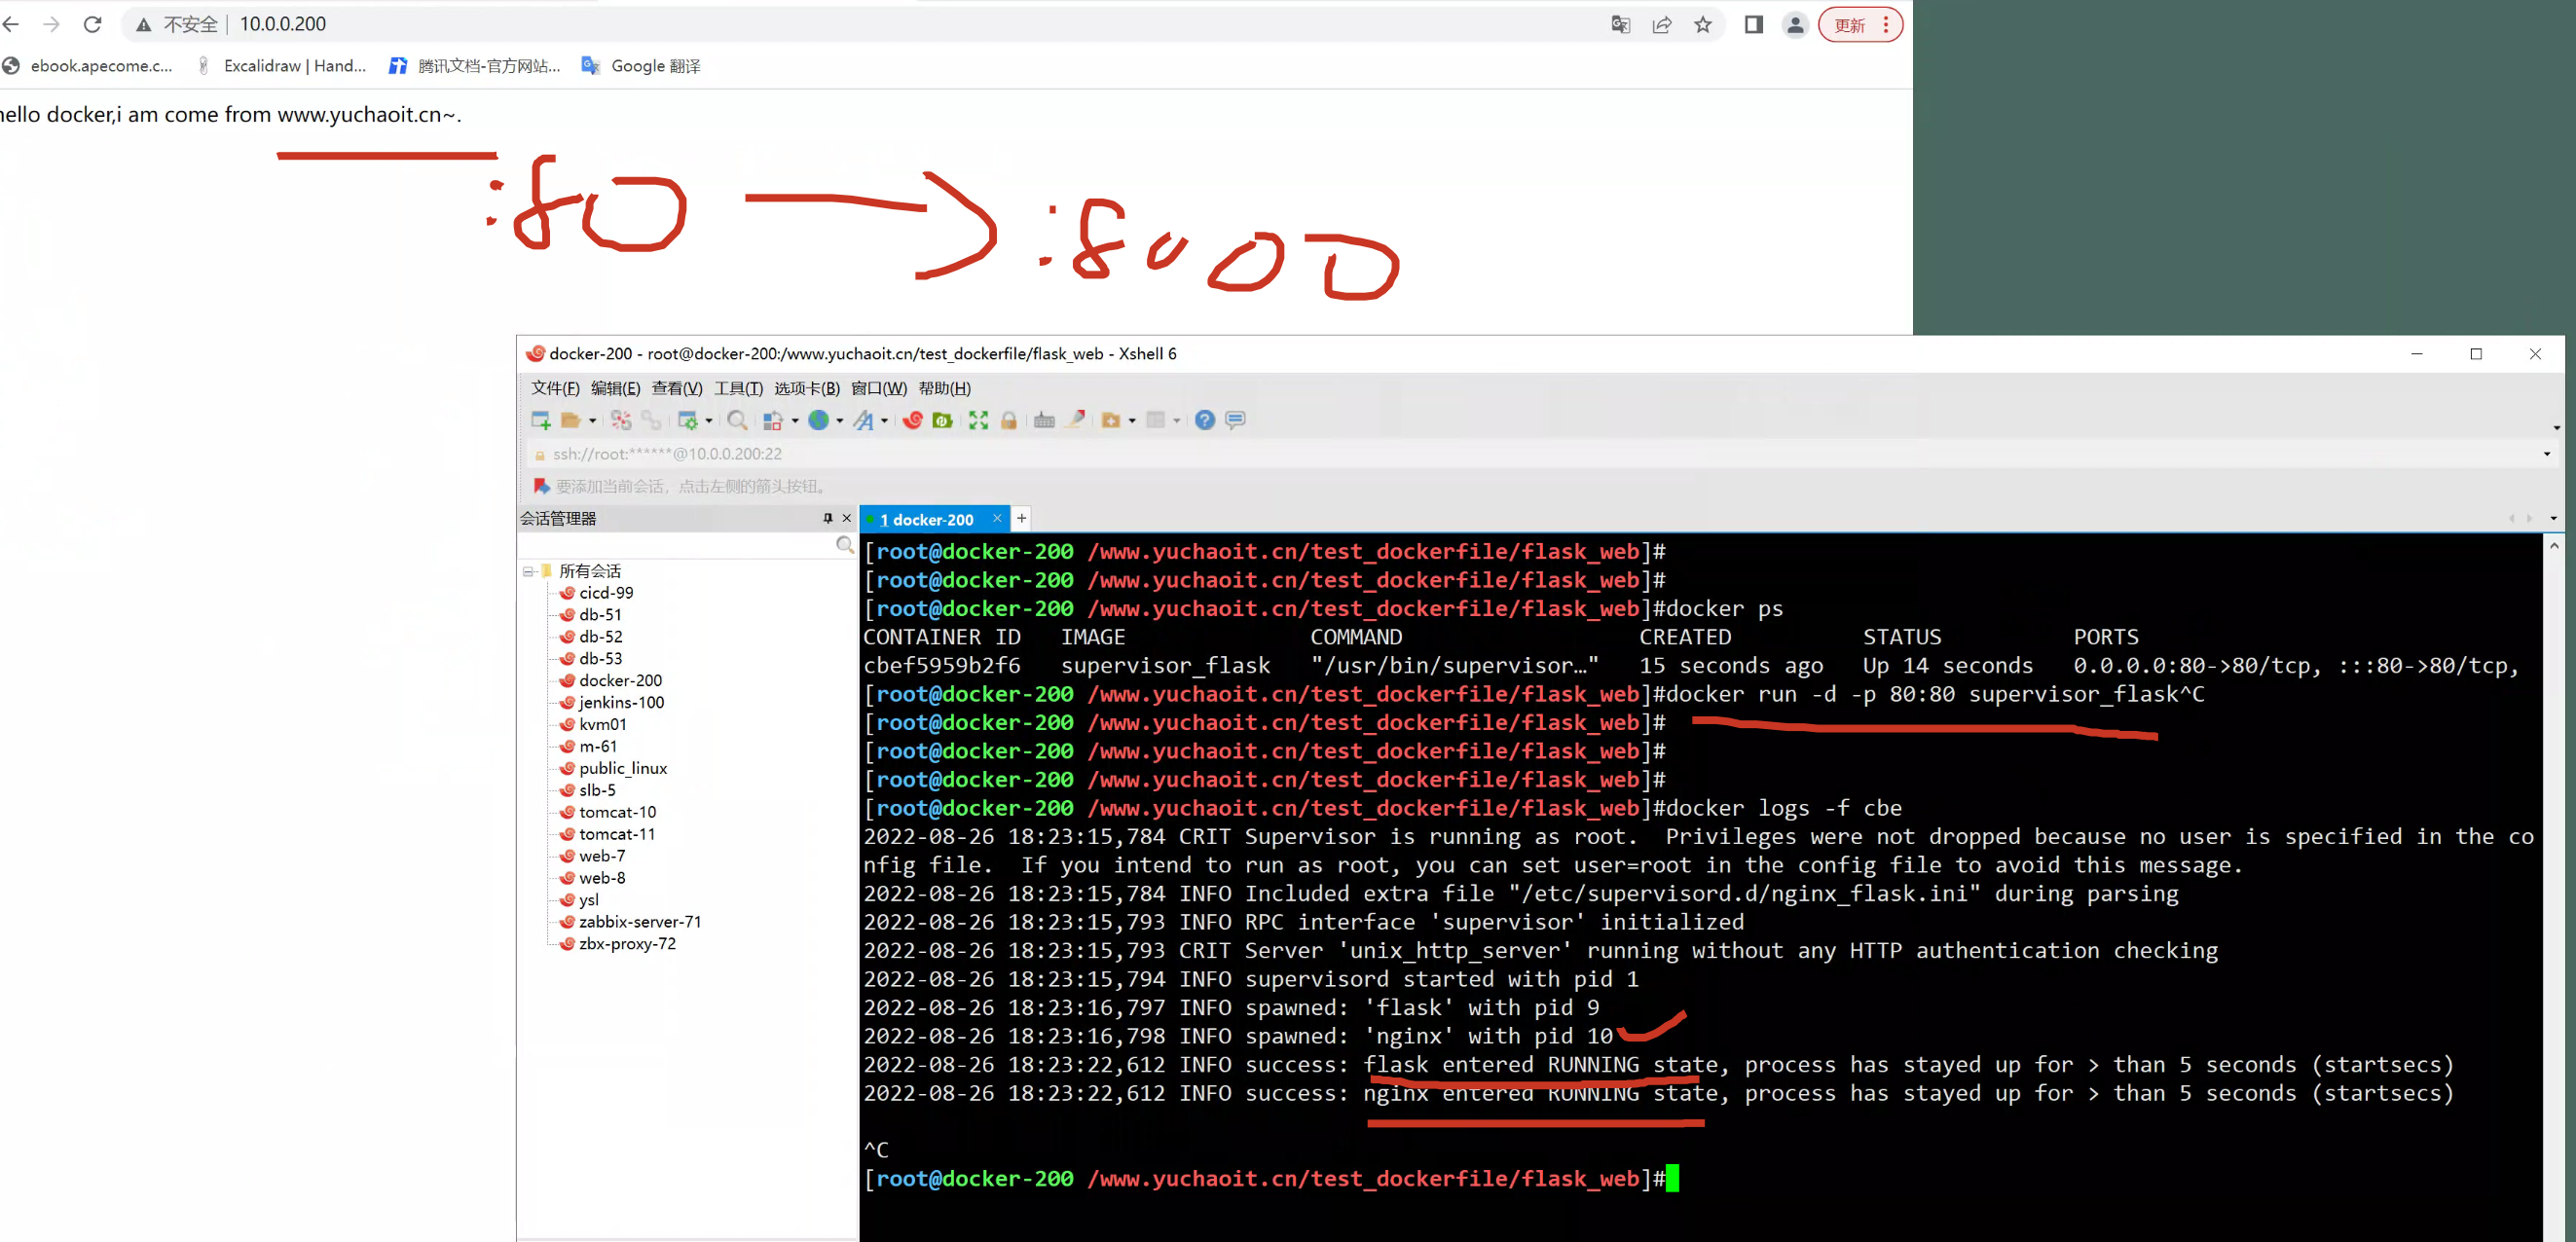Toggle full screen mode icon
Viewport: 2576px width, 1242px height.
(x=978, y=420)
